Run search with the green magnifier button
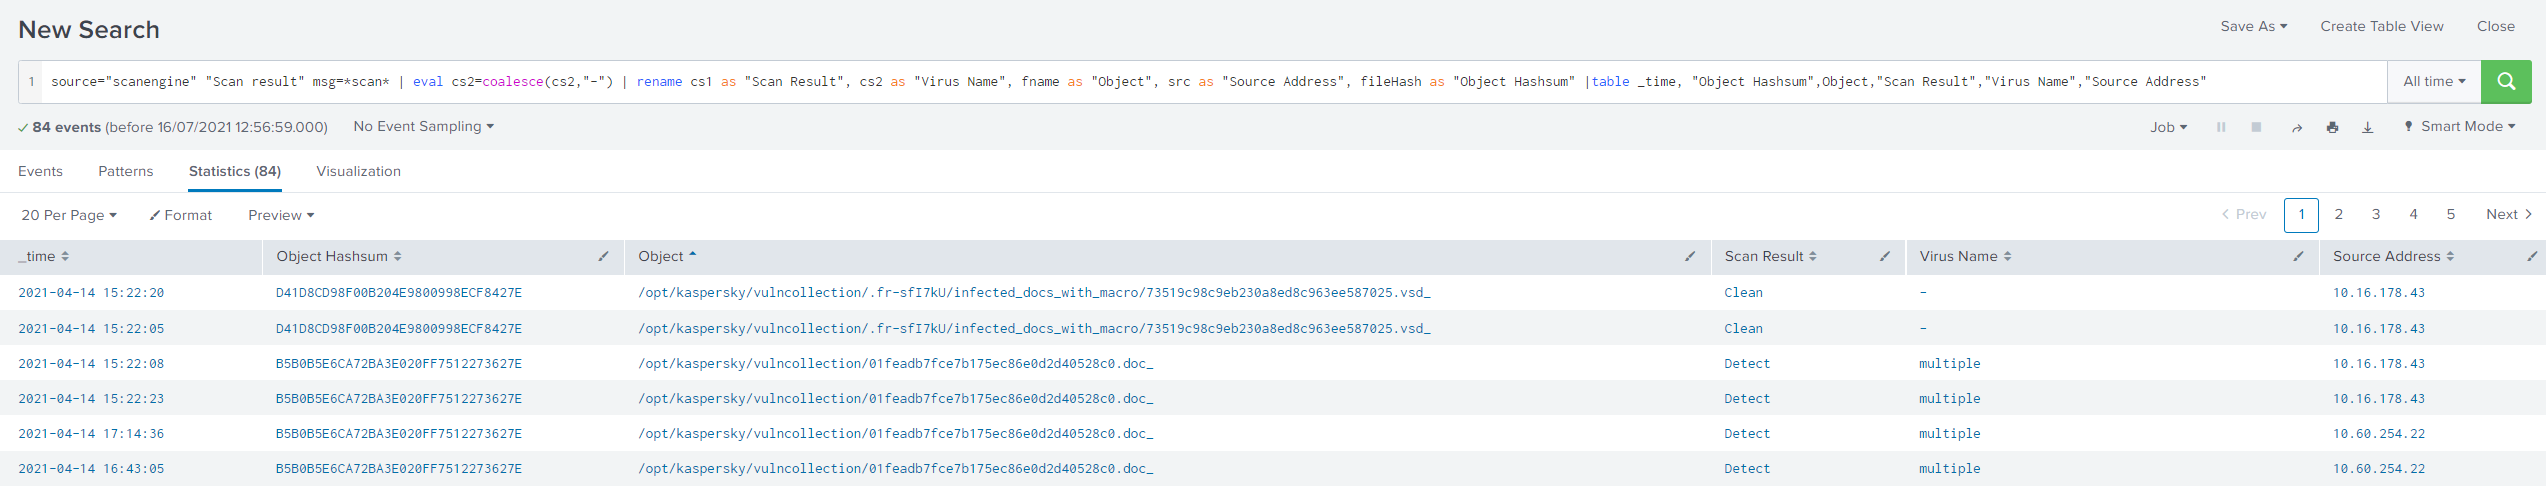The image size is (2546, 489). (2505, 81)
